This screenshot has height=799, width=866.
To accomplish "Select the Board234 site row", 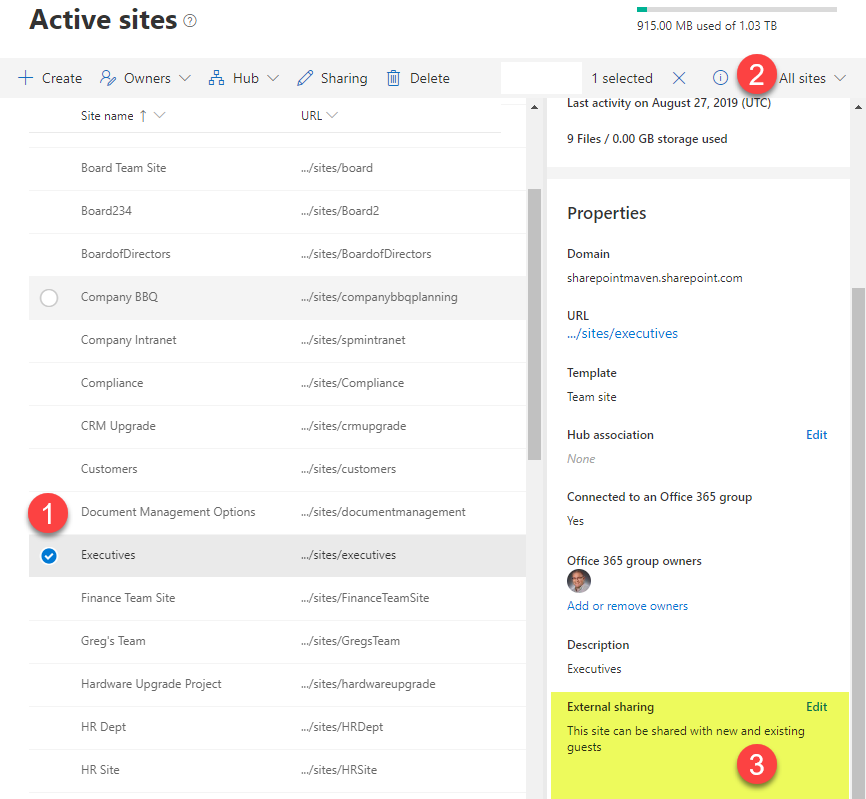I will pos(277,211).
